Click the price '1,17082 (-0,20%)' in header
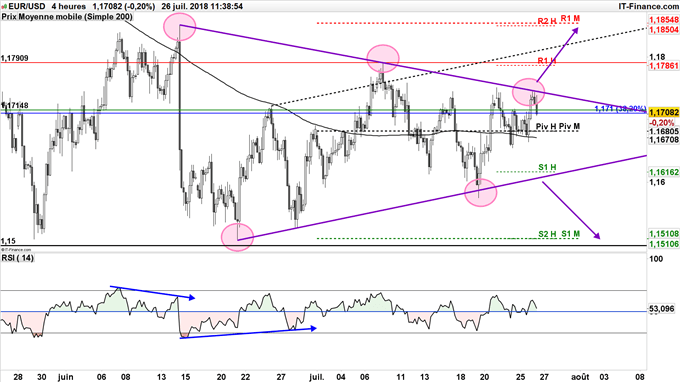Viewport: 680px width, 382px height. [124, 6]
